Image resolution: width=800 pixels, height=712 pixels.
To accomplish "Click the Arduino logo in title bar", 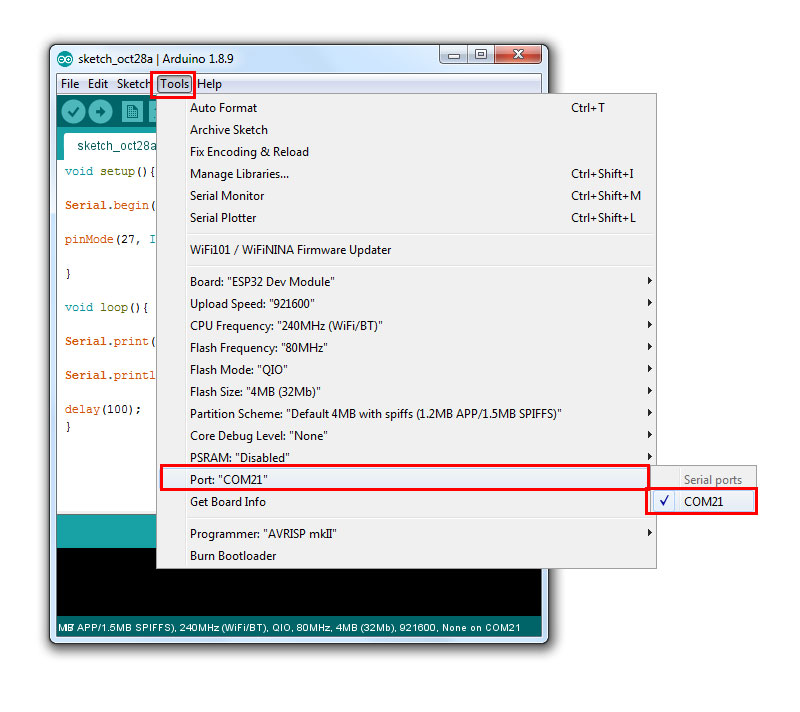I will 65,59.
